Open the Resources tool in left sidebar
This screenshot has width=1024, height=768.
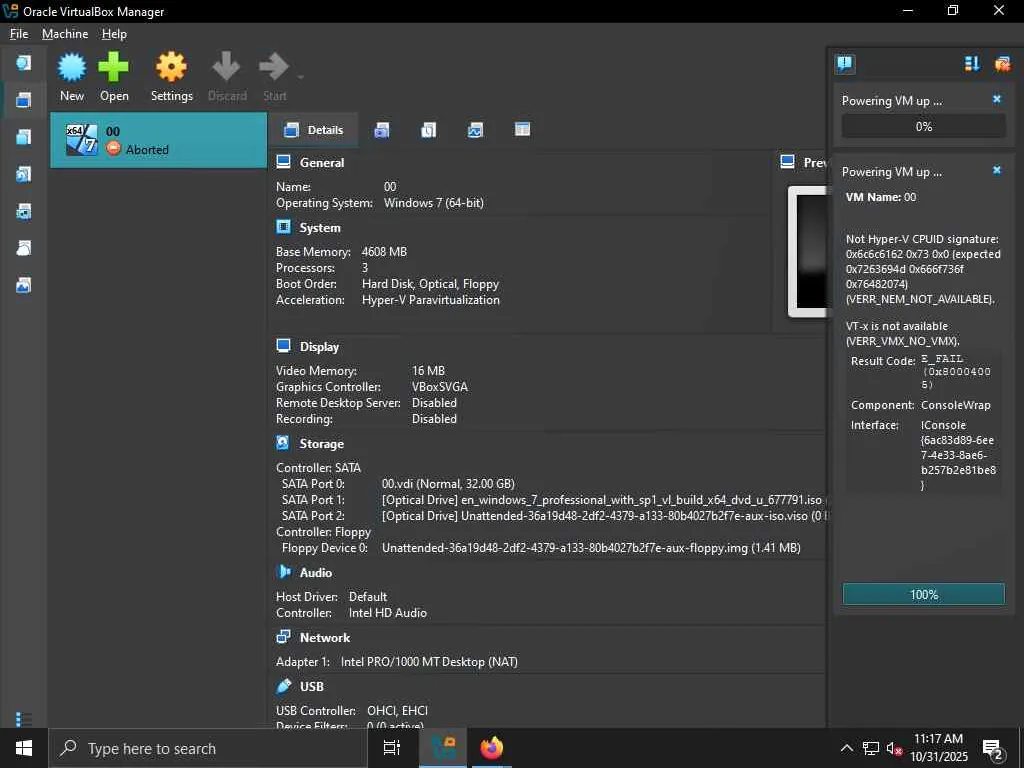[x=24, y=285]
